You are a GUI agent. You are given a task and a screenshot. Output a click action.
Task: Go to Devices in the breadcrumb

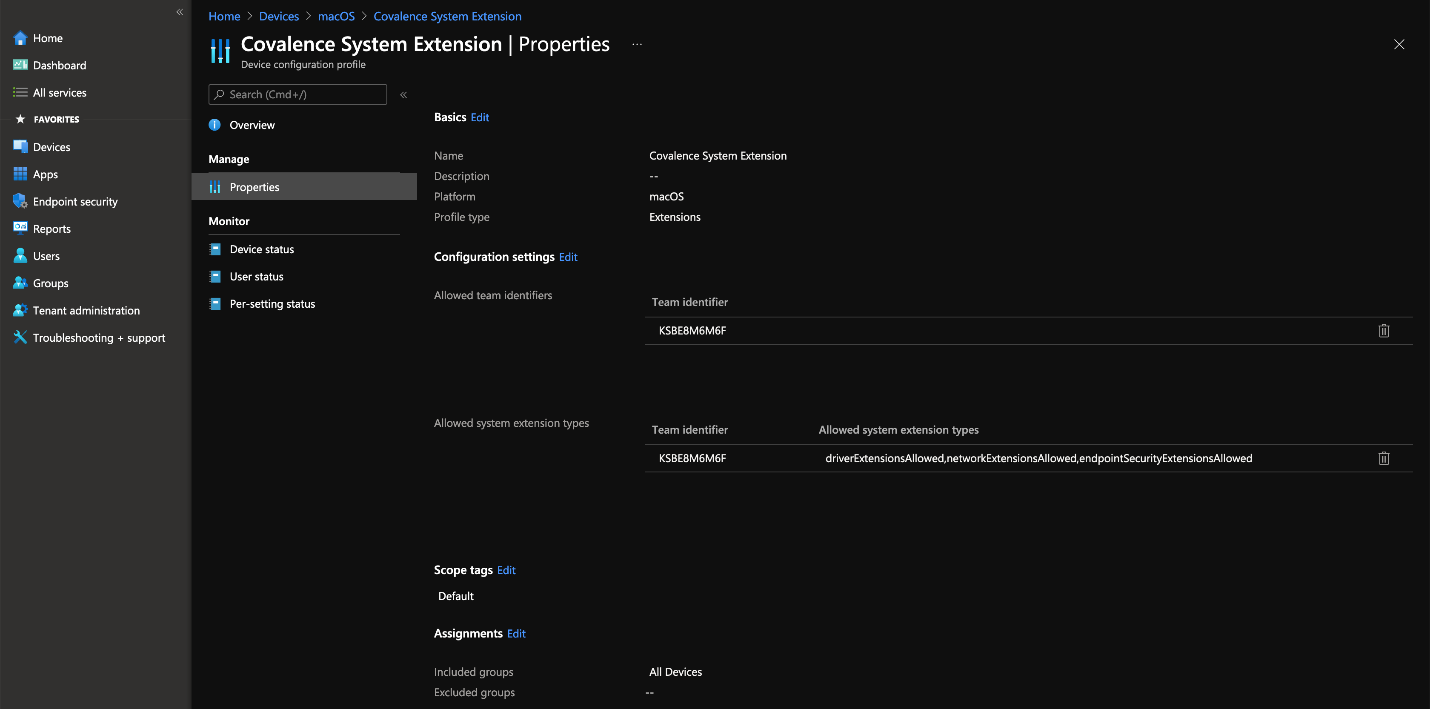(279, 16)
